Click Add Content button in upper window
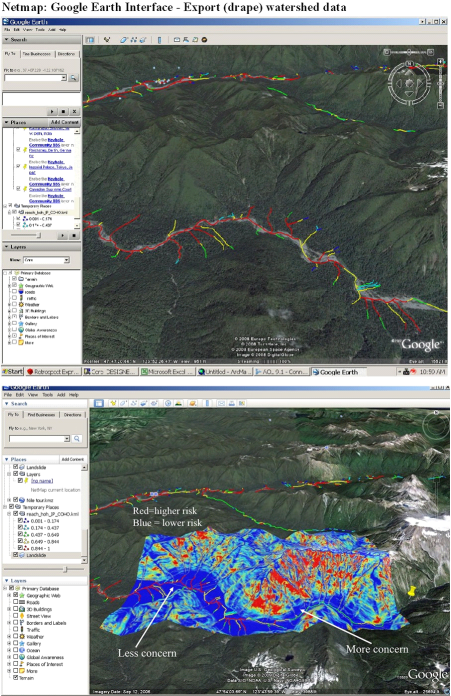 pos(65,122)
